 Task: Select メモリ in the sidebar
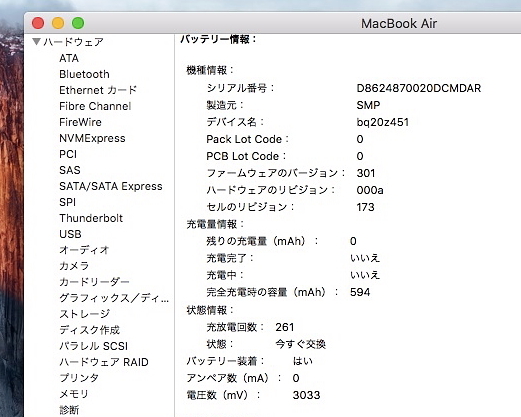pos(74,394)
